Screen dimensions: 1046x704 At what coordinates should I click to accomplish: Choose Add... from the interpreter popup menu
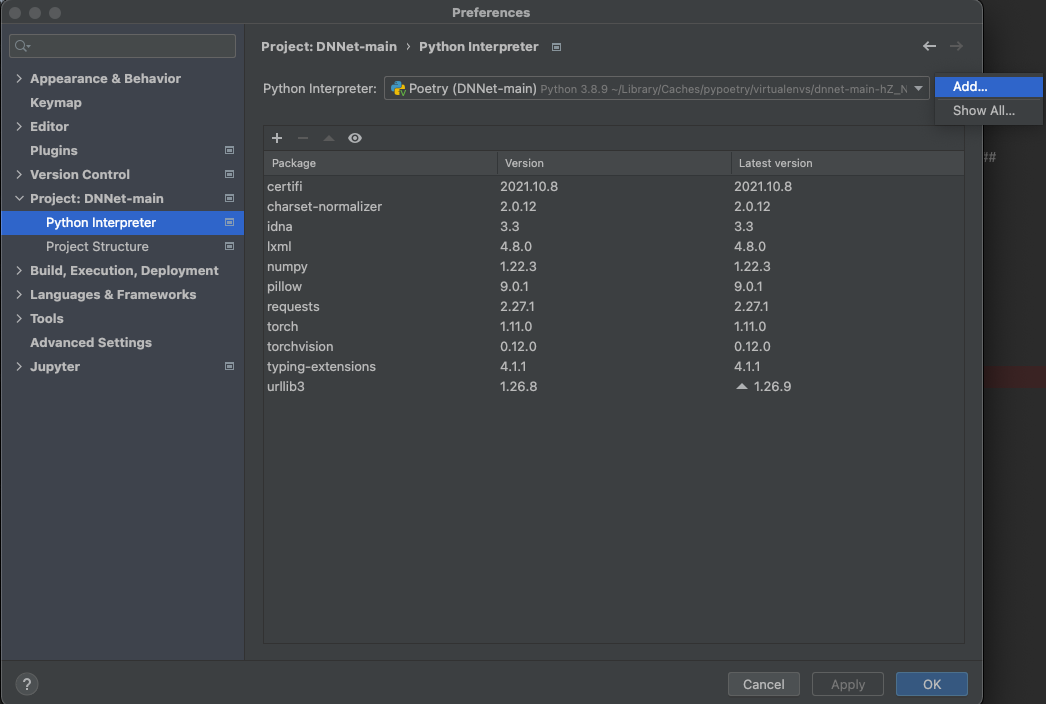[989, 87]
